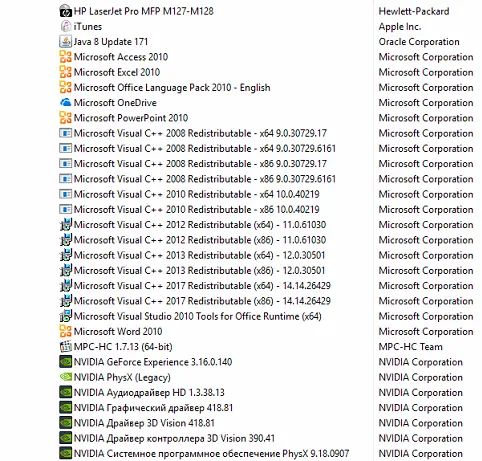The height and width of the screenshot is (461, 482).
Task: Select the Java 8 Update 171 icon
Action: click(x=65, y=42)
